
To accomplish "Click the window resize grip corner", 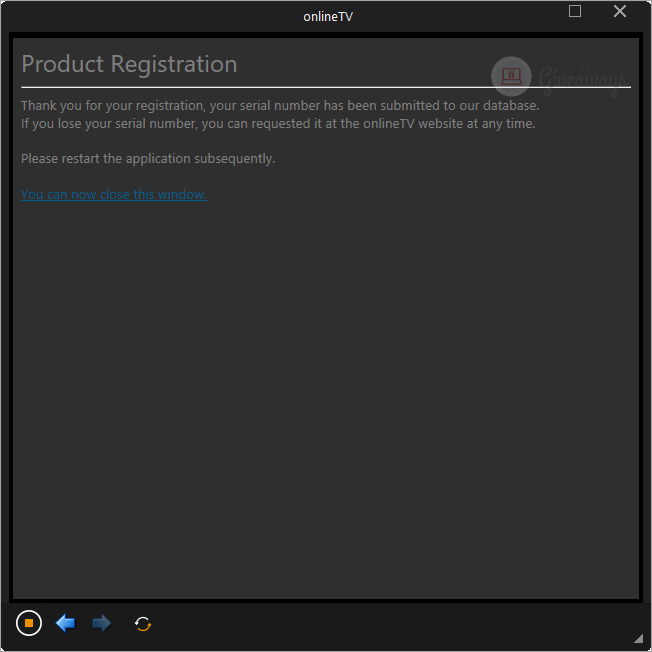I will 639,638.
